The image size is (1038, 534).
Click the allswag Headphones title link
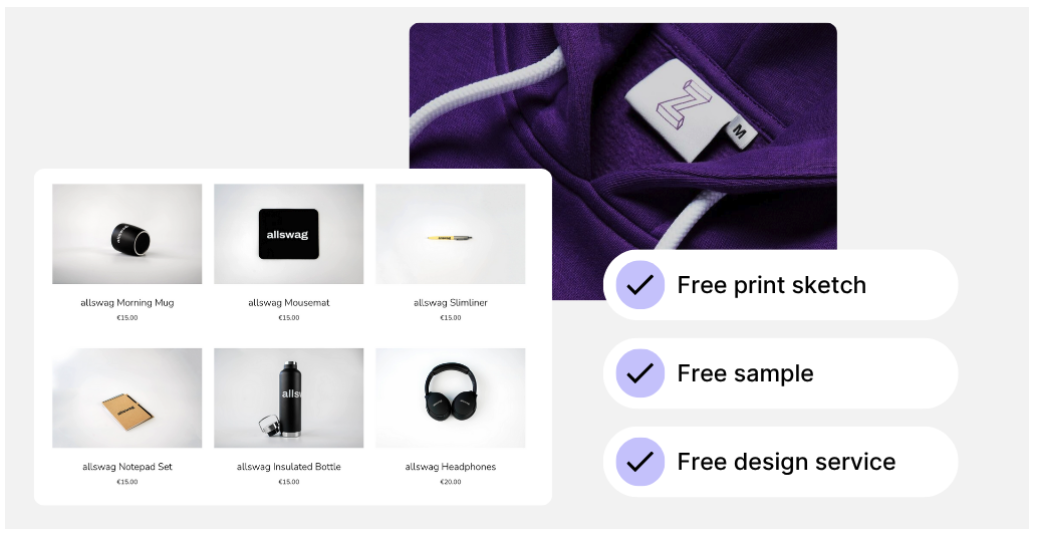pos(450,467)
